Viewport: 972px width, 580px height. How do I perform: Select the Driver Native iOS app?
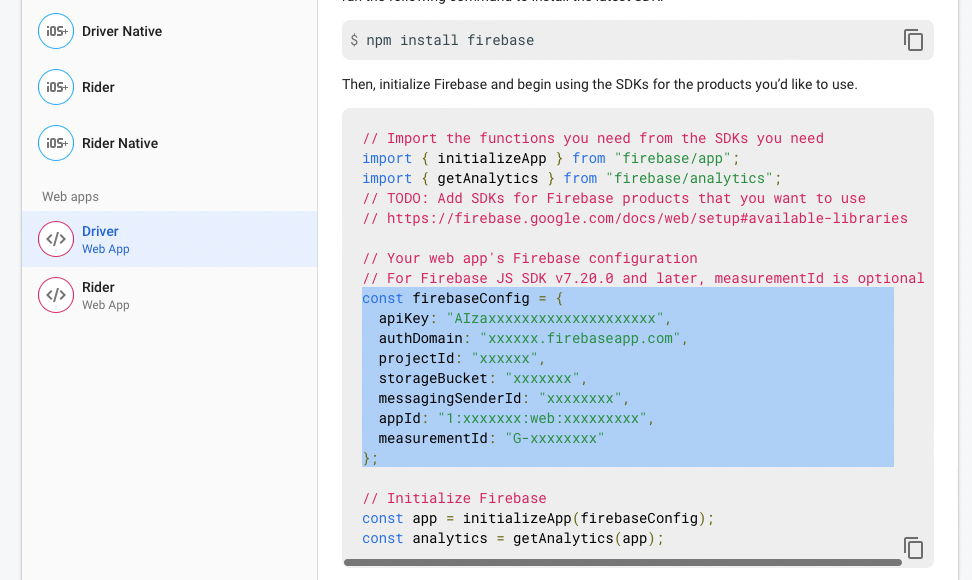tap(169, 31)
